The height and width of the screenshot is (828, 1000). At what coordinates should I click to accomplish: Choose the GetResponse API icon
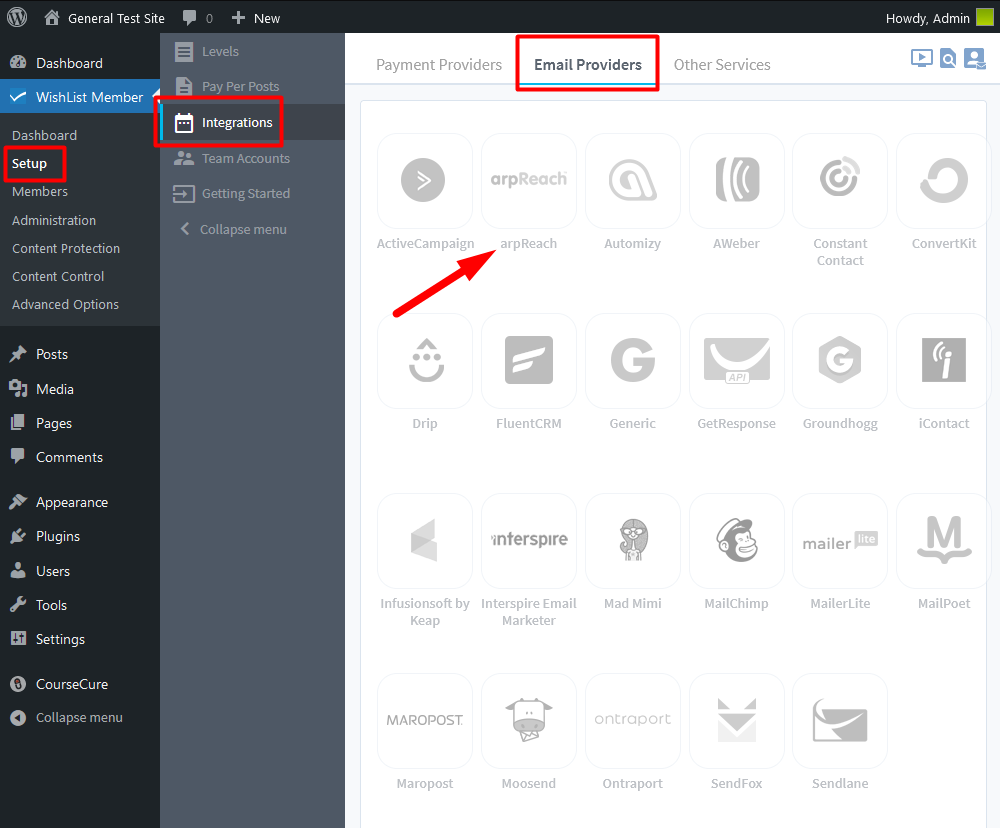(x=737, y=361)
